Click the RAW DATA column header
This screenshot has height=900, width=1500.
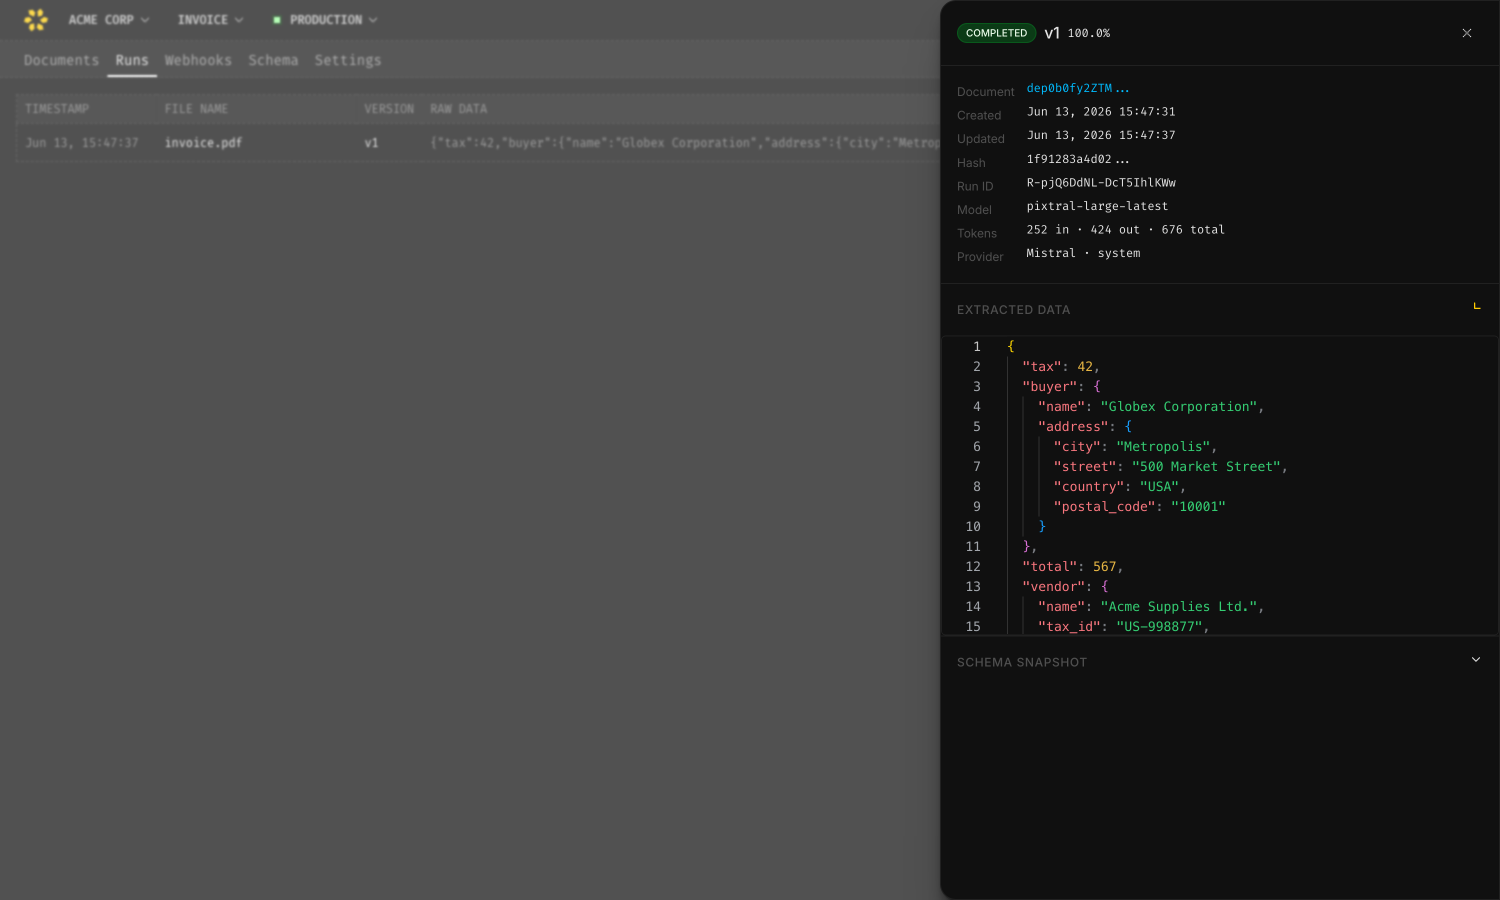pos(459,109)
